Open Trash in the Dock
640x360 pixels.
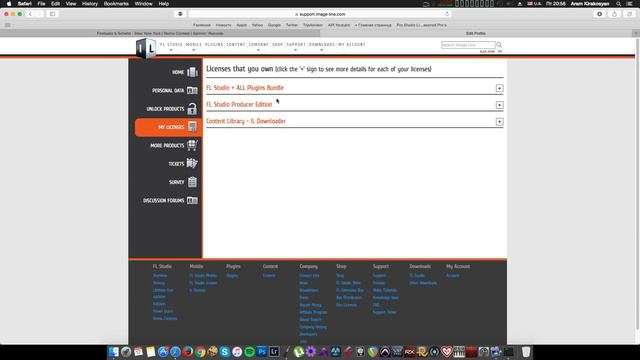[526, 351]
